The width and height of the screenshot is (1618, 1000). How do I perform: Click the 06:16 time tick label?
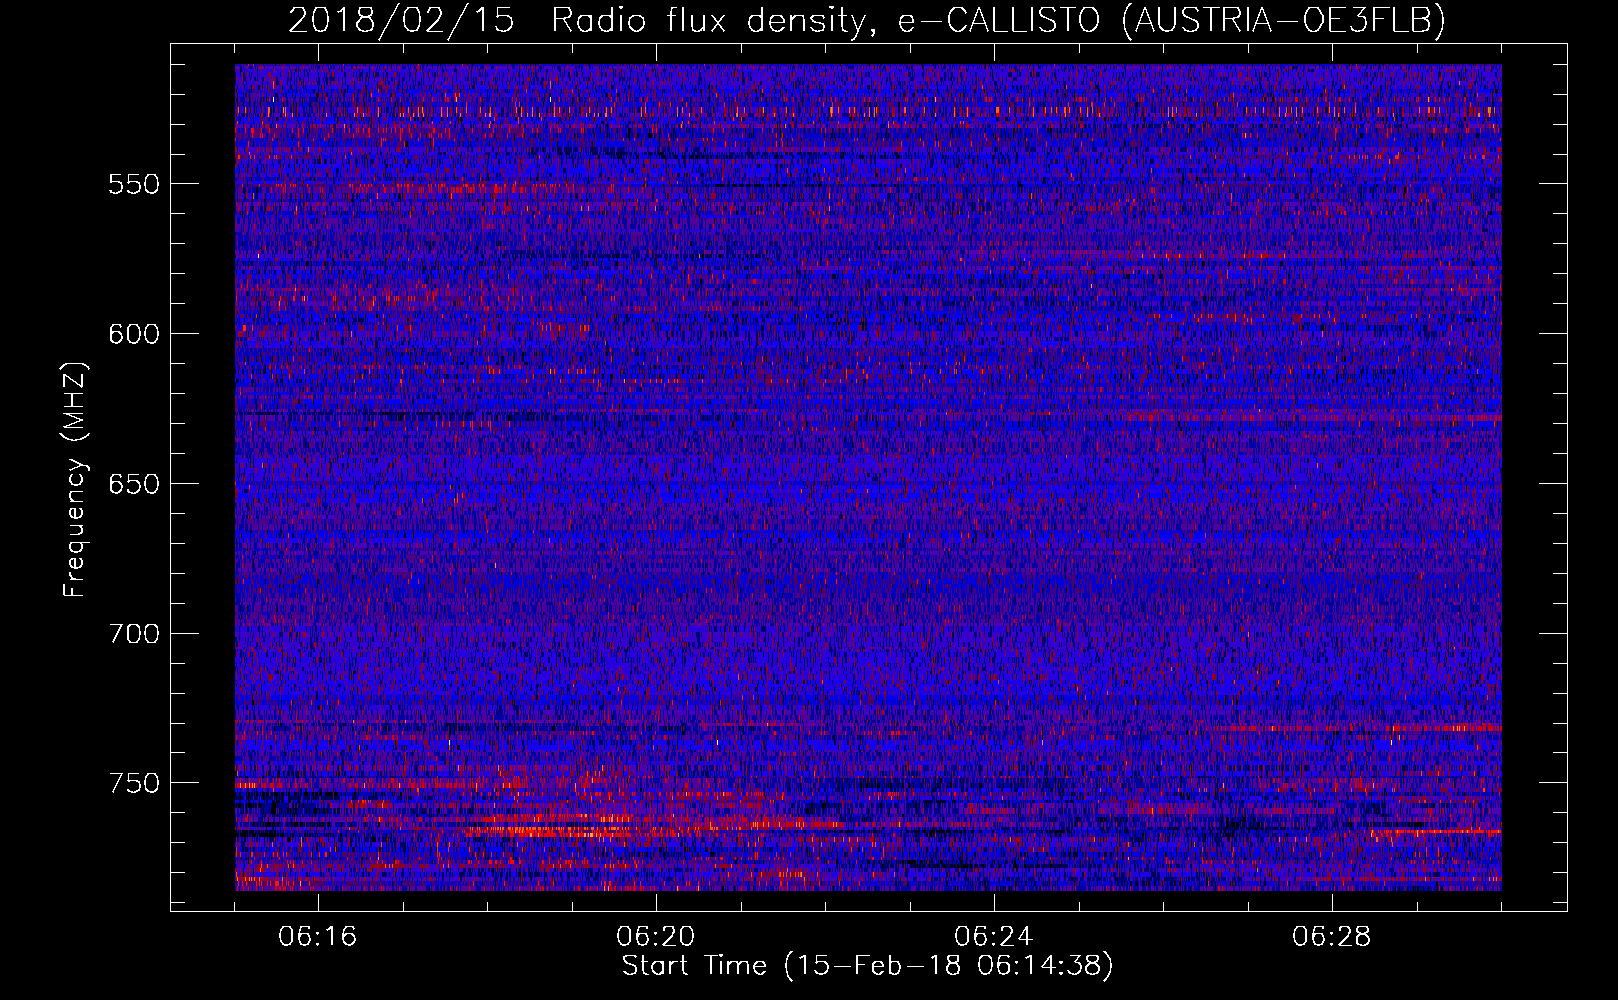[x=318, y=937]
